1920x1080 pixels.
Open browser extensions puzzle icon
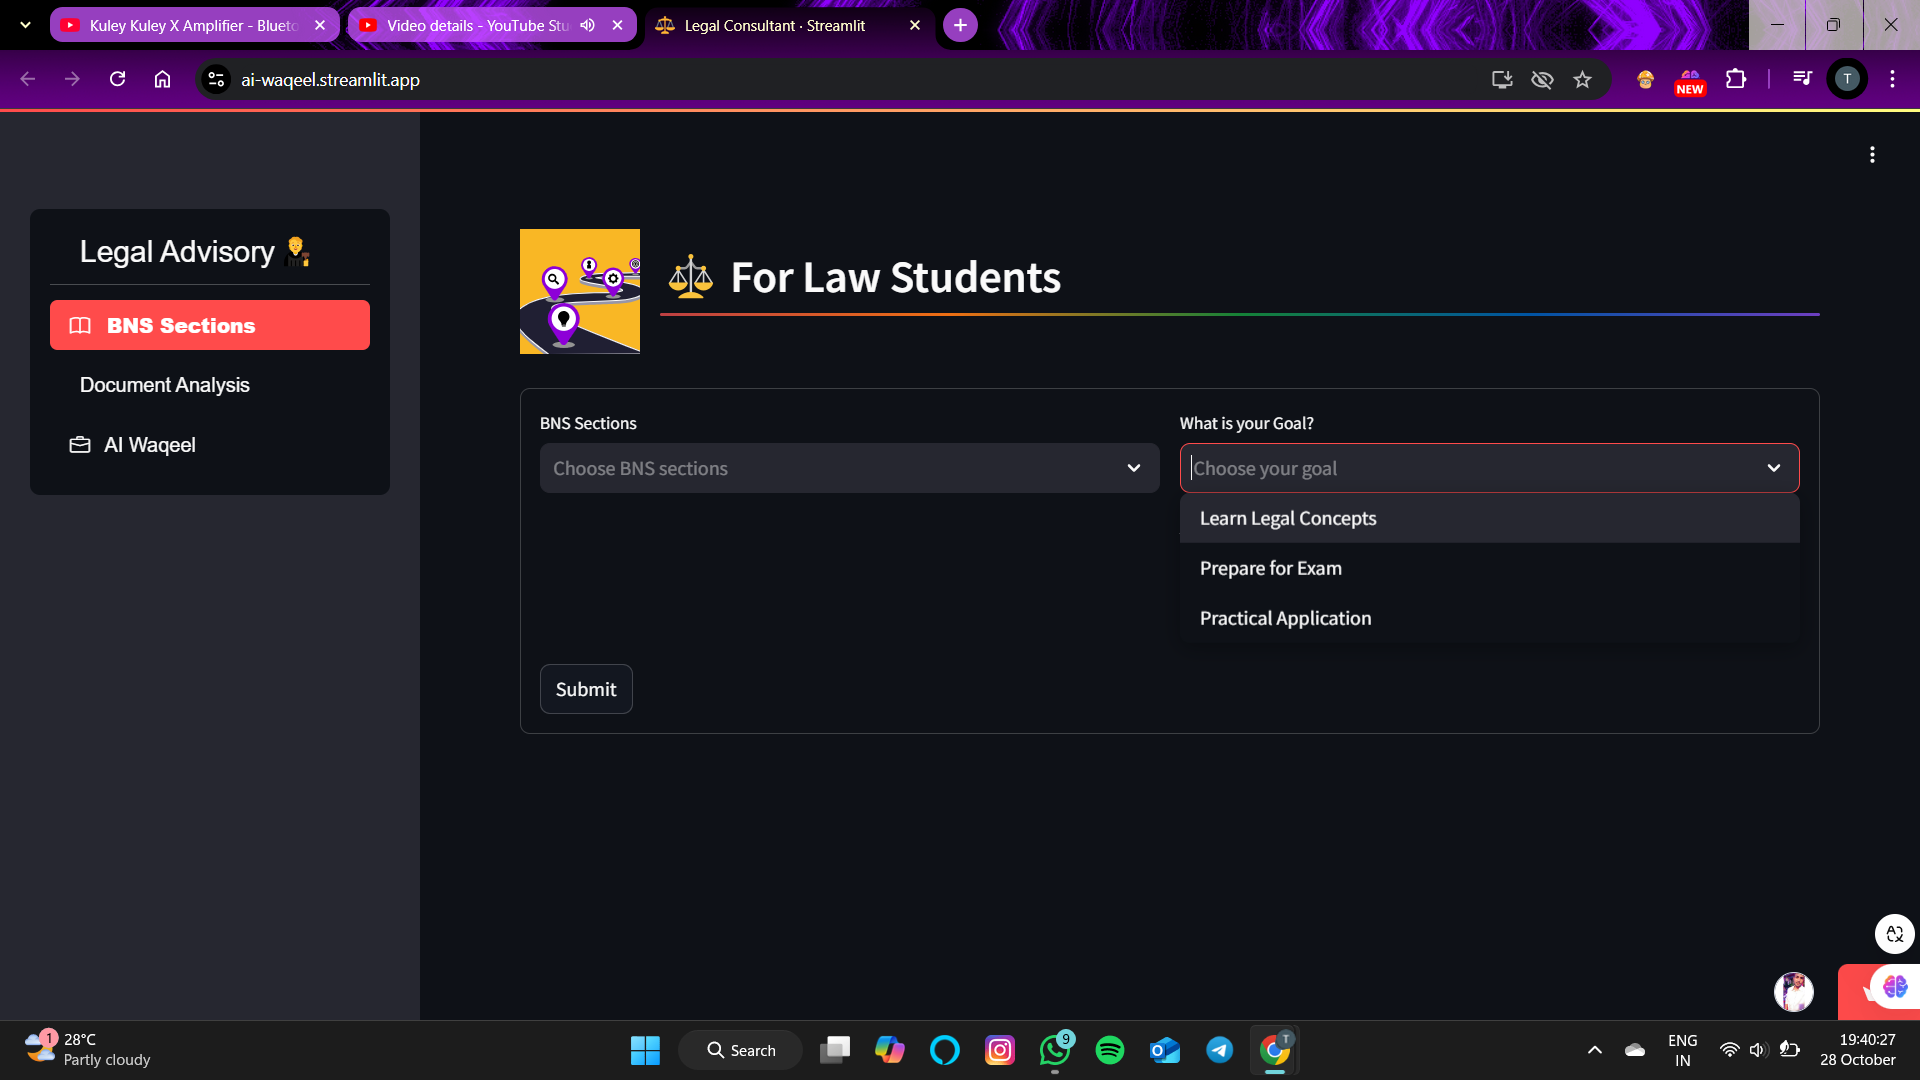(x=1736, y=79)
